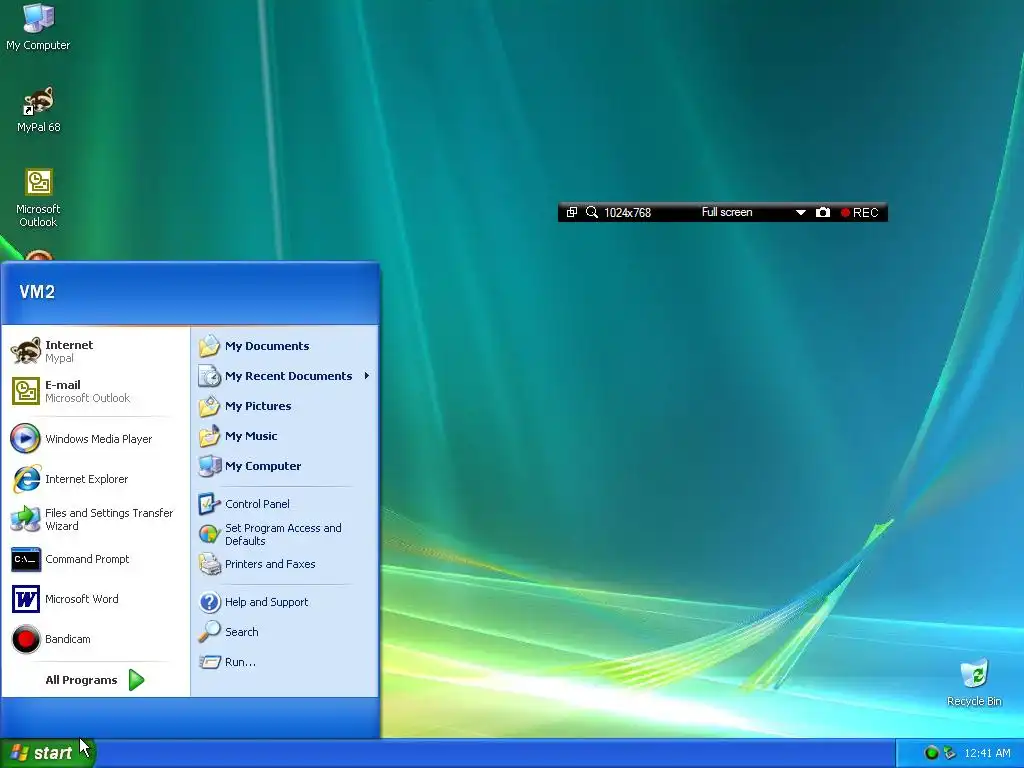Viewport: 1024px width, 768px height.
Task: Click the REC button in Bandicam bar
Action: coord(860,213)
